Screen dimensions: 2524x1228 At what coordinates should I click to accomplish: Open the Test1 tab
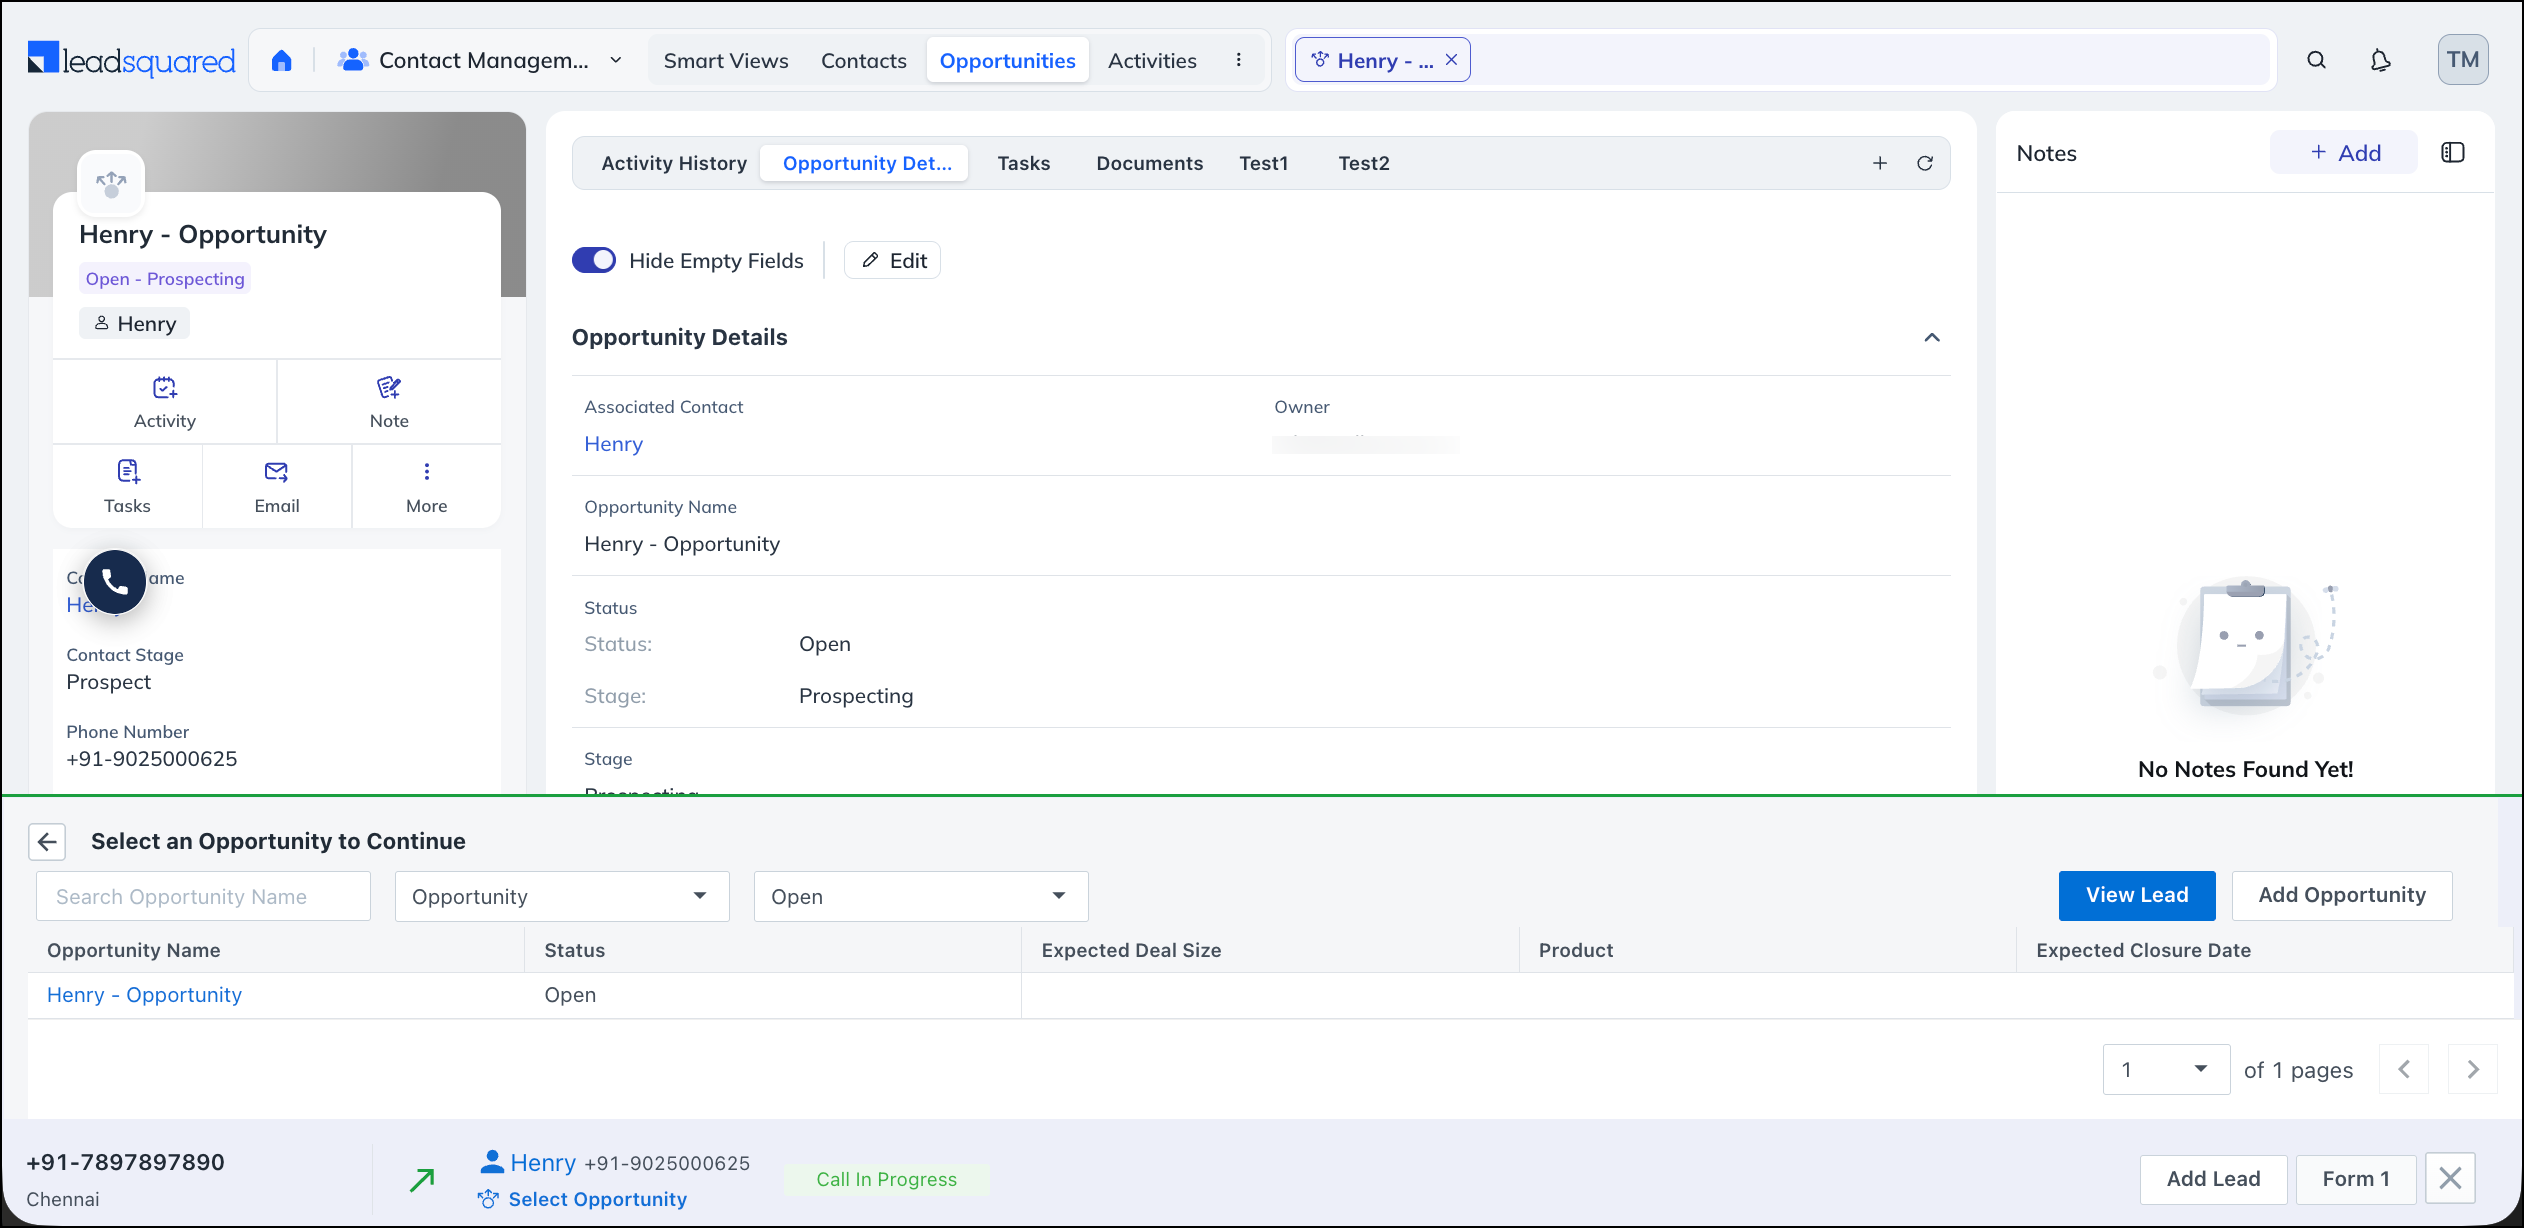(x=1264, y=163)
